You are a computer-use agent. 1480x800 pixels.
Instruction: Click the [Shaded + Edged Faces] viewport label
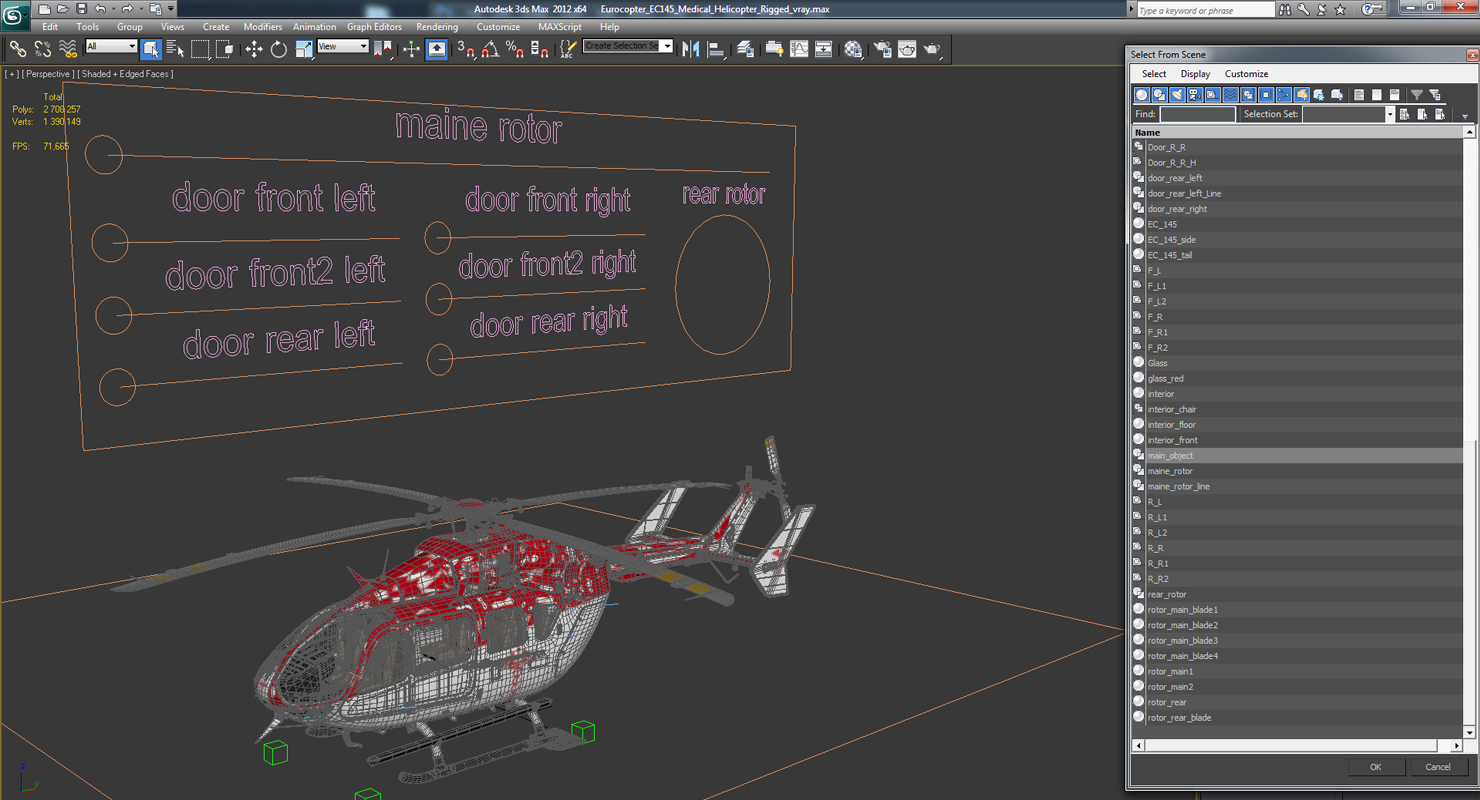125,74
